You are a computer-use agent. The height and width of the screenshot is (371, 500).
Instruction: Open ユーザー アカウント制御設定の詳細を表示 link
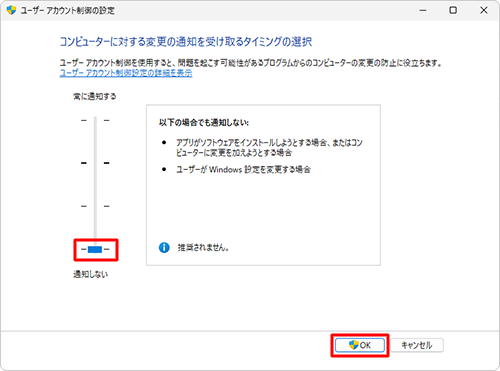pos(126,73)
